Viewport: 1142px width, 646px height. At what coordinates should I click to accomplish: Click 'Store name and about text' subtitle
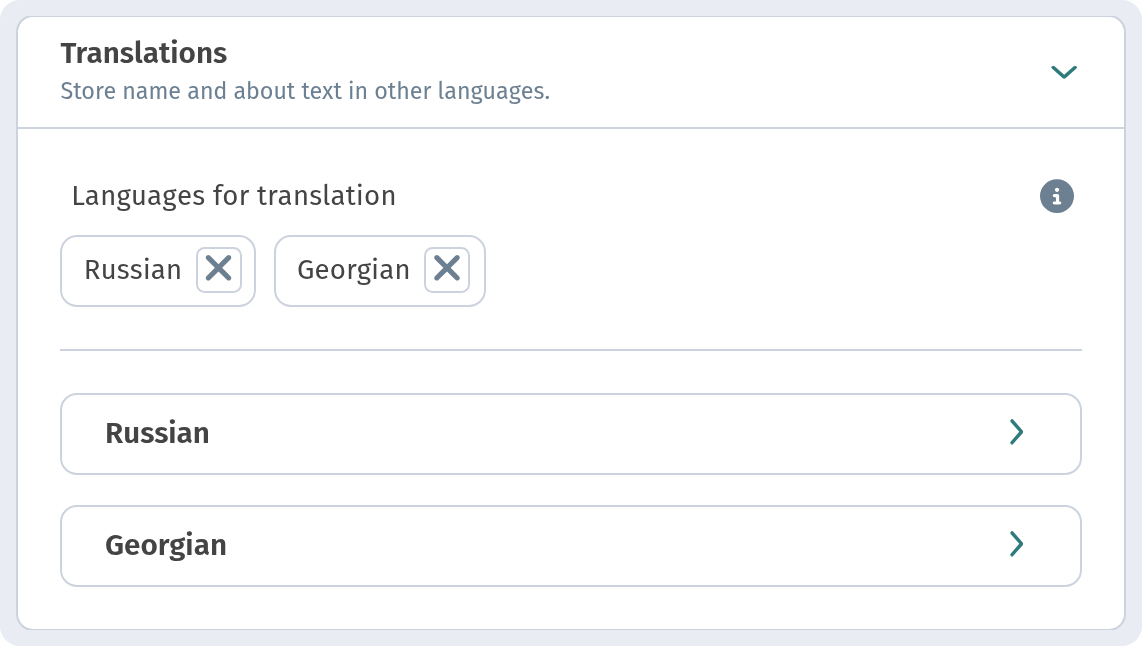(304, 91)
